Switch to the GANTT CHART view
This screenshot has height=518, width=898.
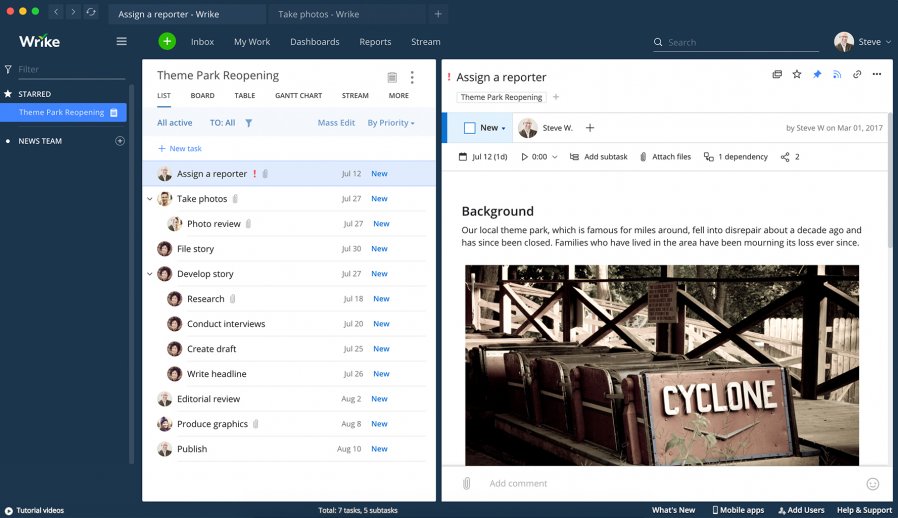tap(298, 96)
